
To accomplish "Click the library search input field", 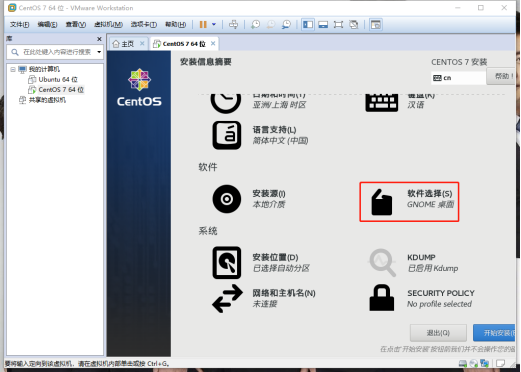I will 57,52.
